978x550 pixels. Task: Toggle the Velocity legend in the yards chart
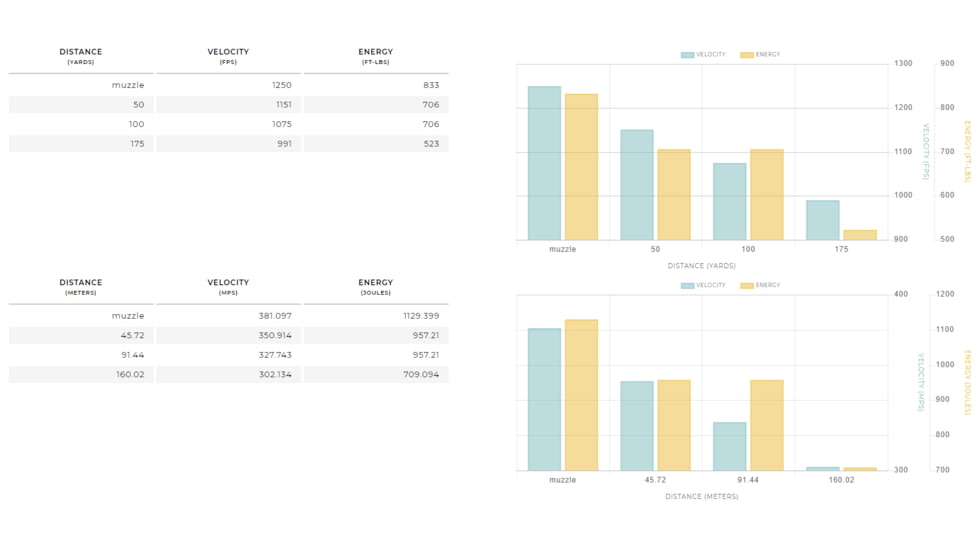pos(703,55)
